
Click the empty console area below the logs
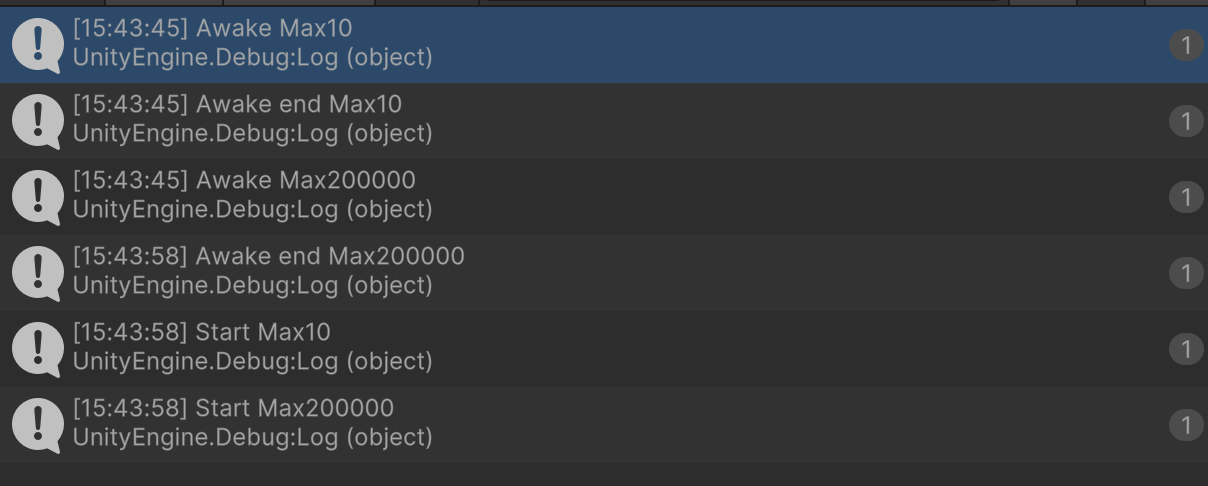click(x=604, y=475)
